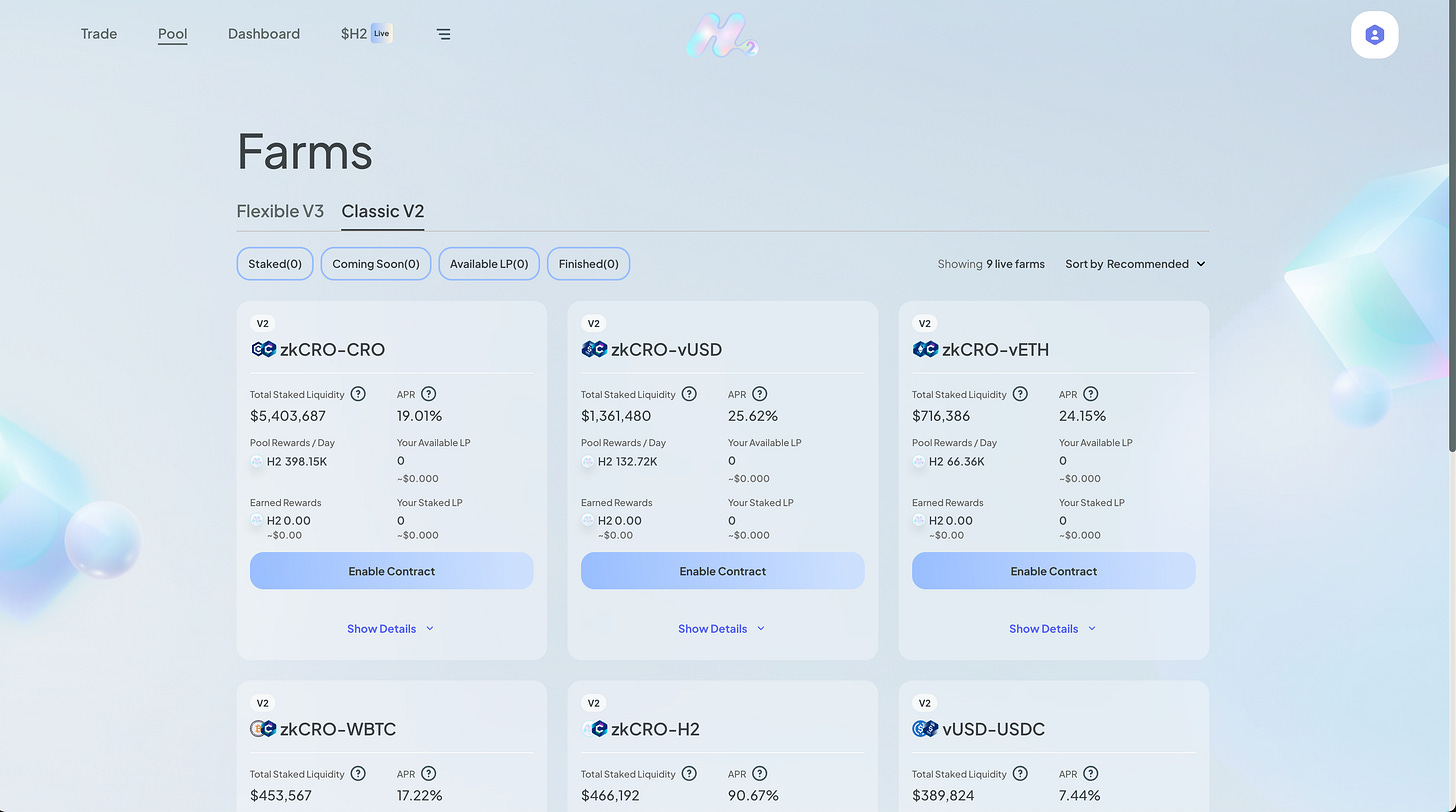1456x812 pixels.
Task: Click the $5,403,687 staked liquidity value
Action: tap(288, 416)
